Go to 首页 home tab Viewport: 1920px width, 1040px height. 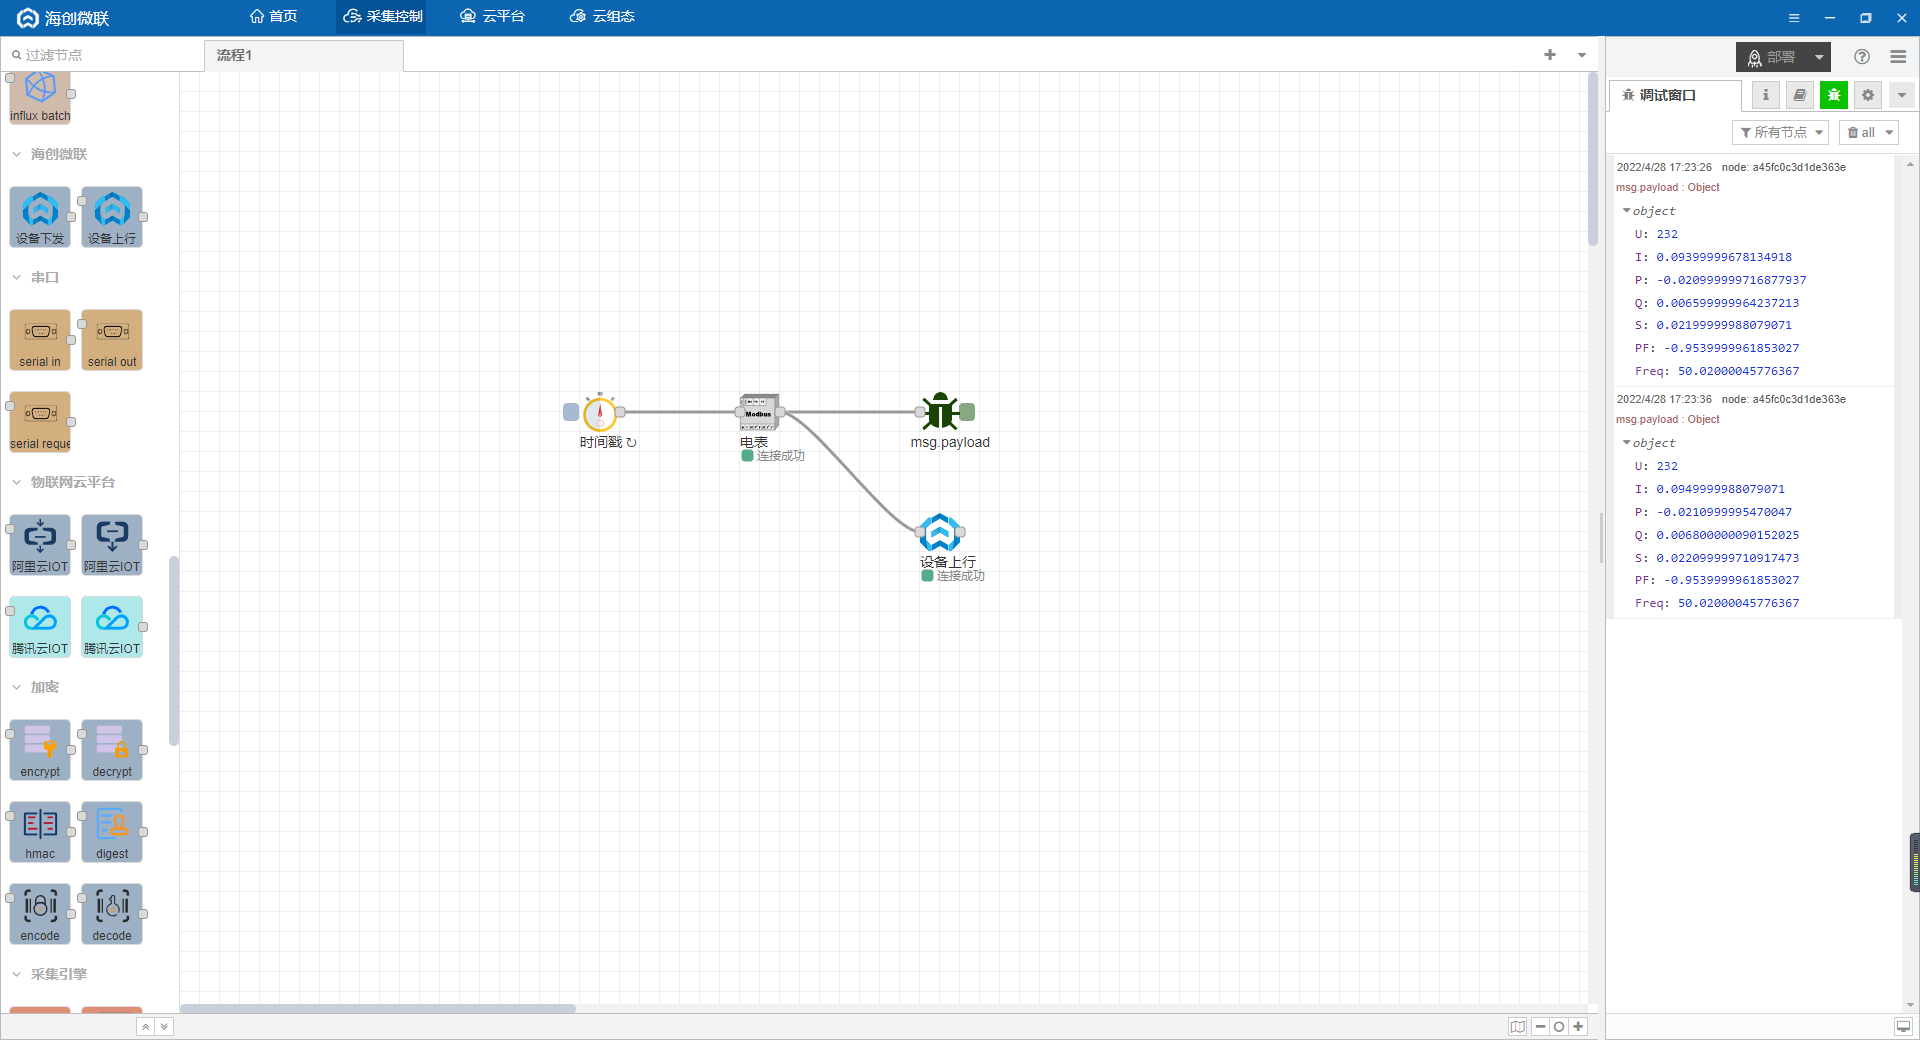point(274,16)
